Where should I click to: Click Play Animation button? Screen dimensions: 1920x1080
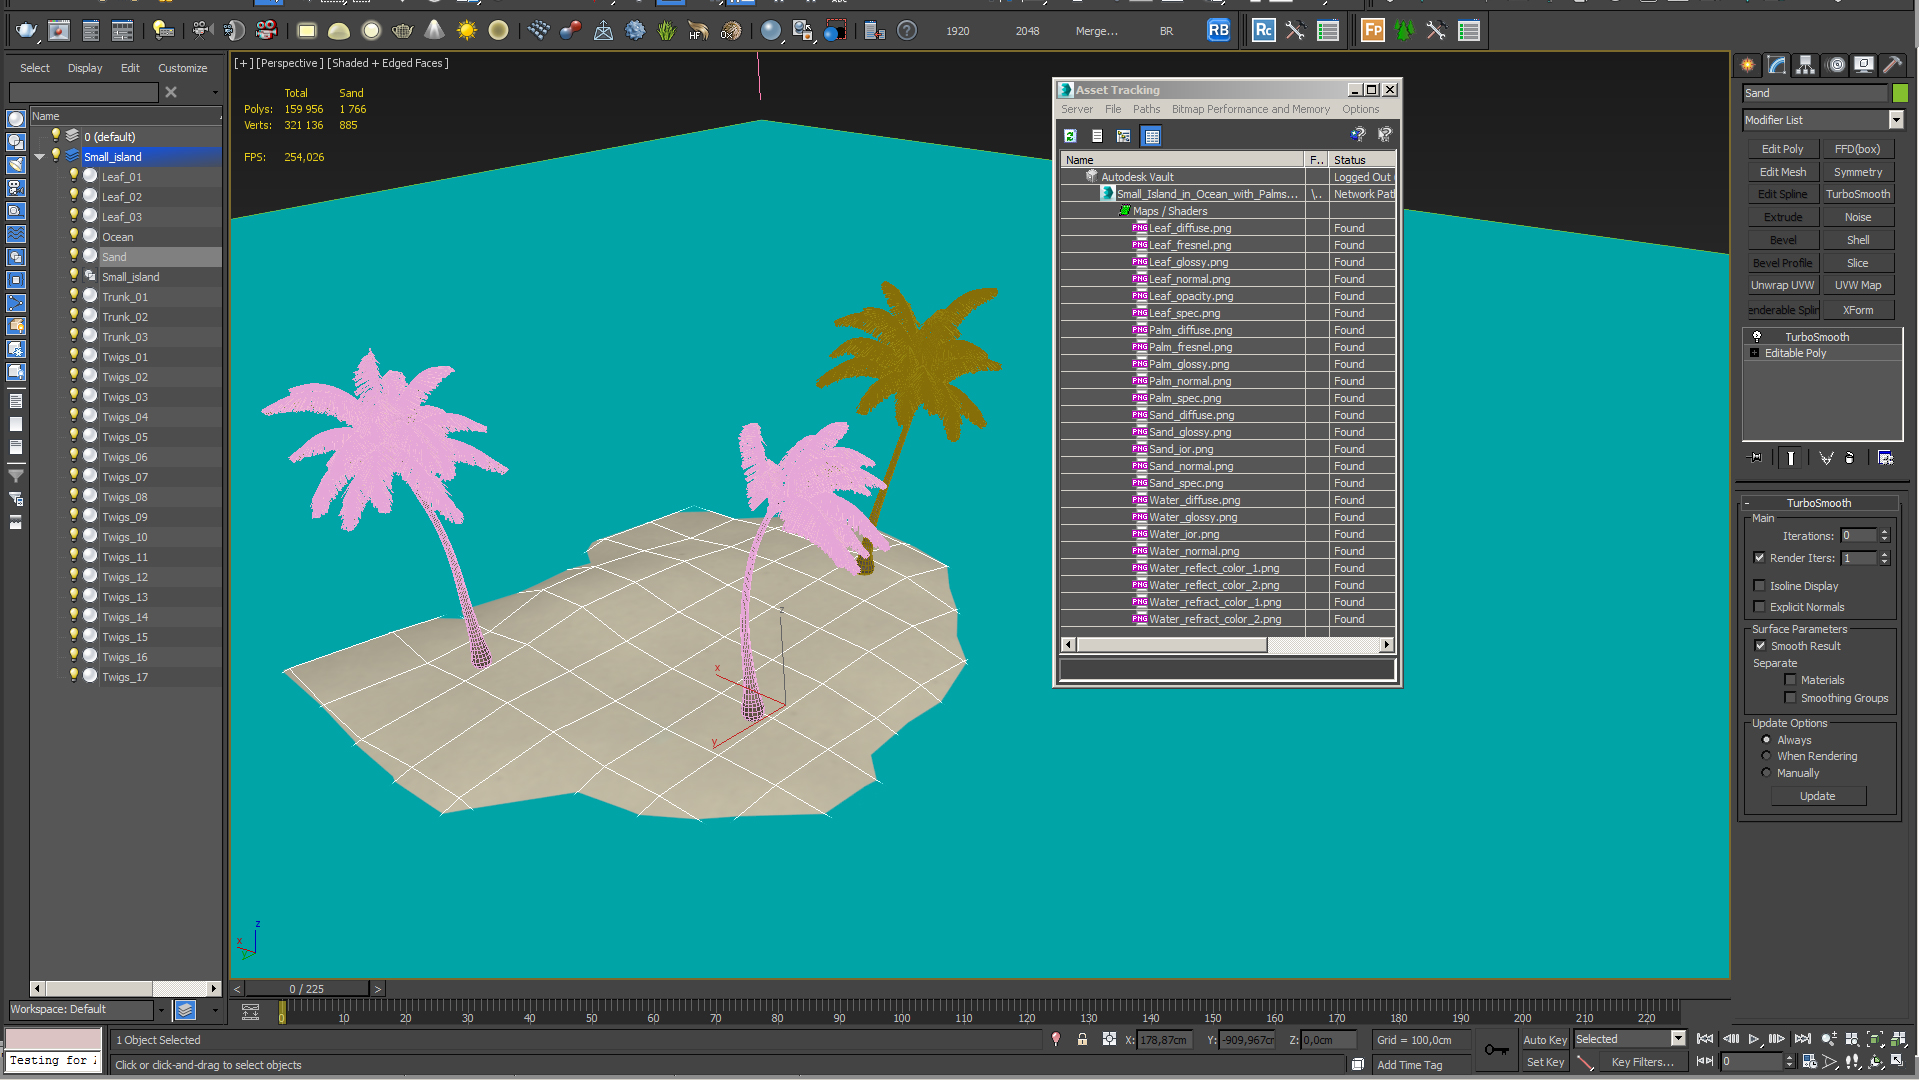(x=1753, y=1040)
